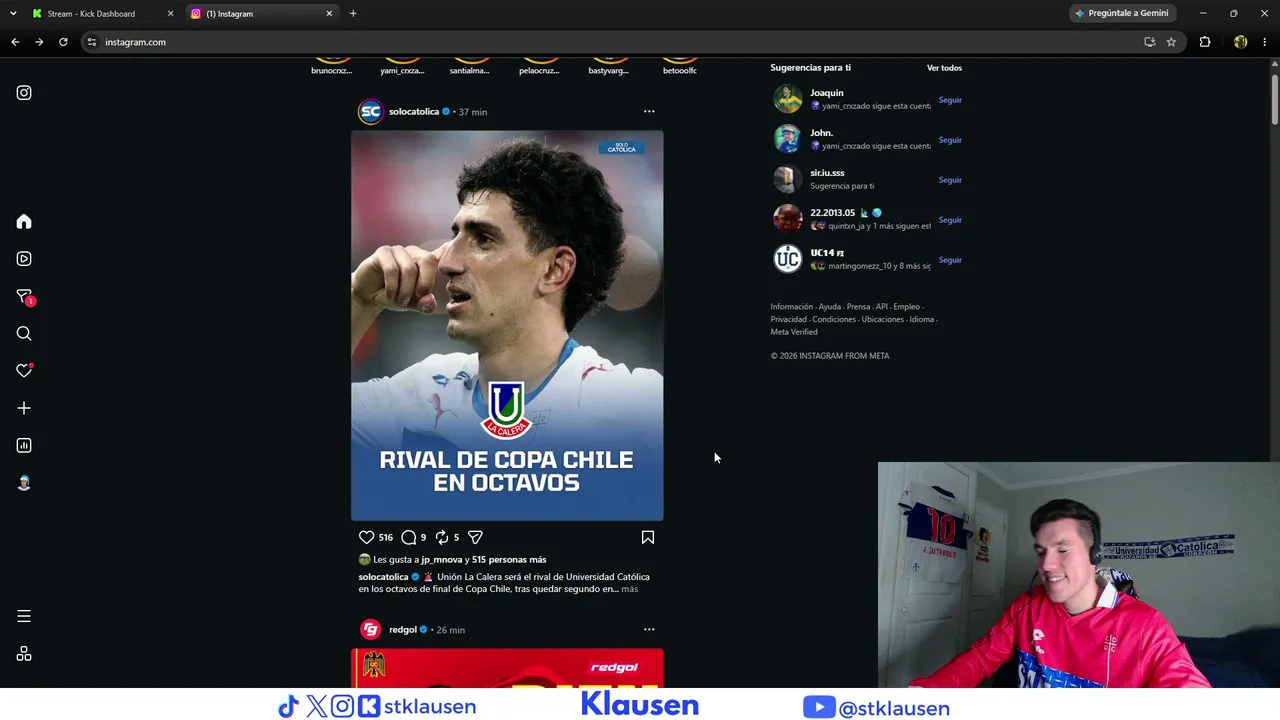The image size is (1280, 720).
Task: Save the solocatolica post with bookmark
Action: point(648,537)
